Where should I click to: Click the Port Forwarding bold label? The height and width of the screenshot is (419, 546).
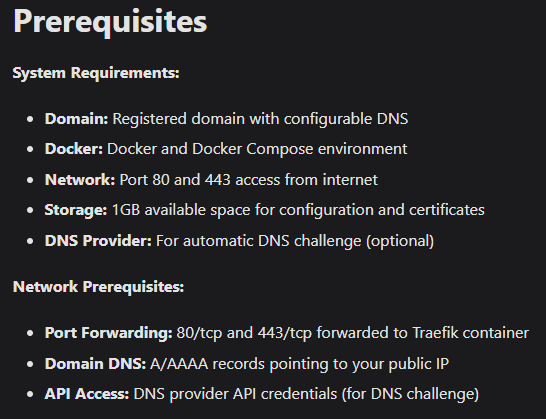click(109, 333)
